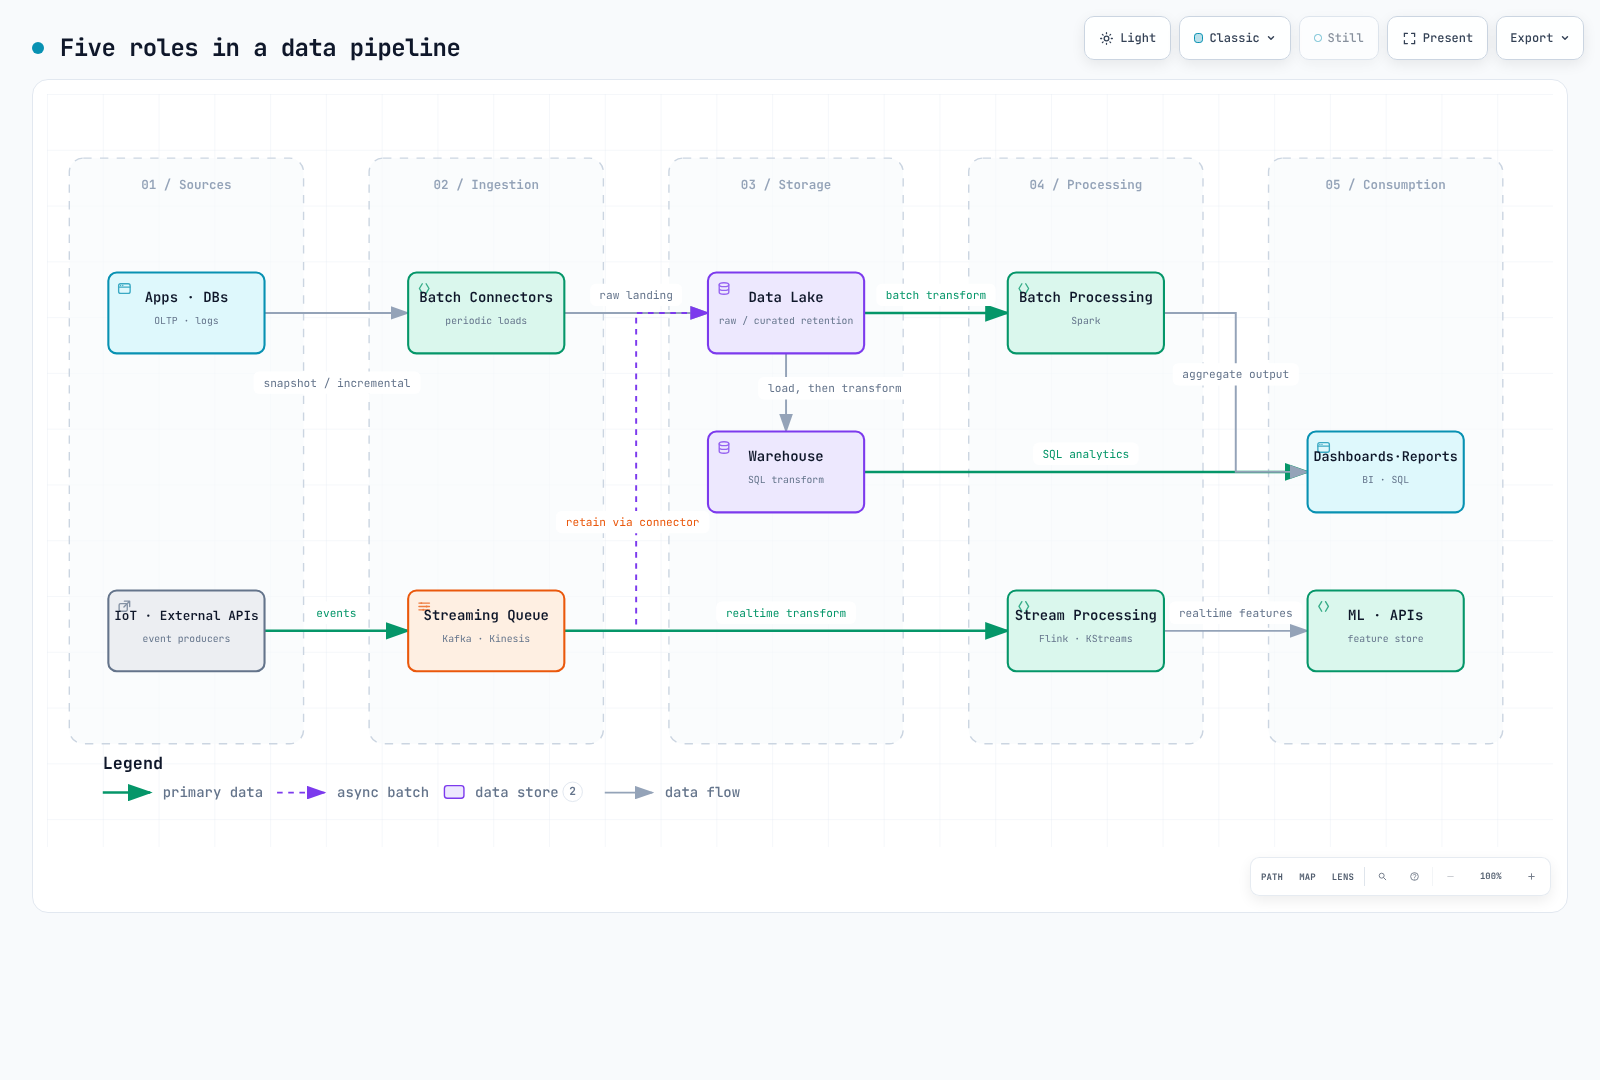
Task: Start Present mode
Action: point(1437,38)
